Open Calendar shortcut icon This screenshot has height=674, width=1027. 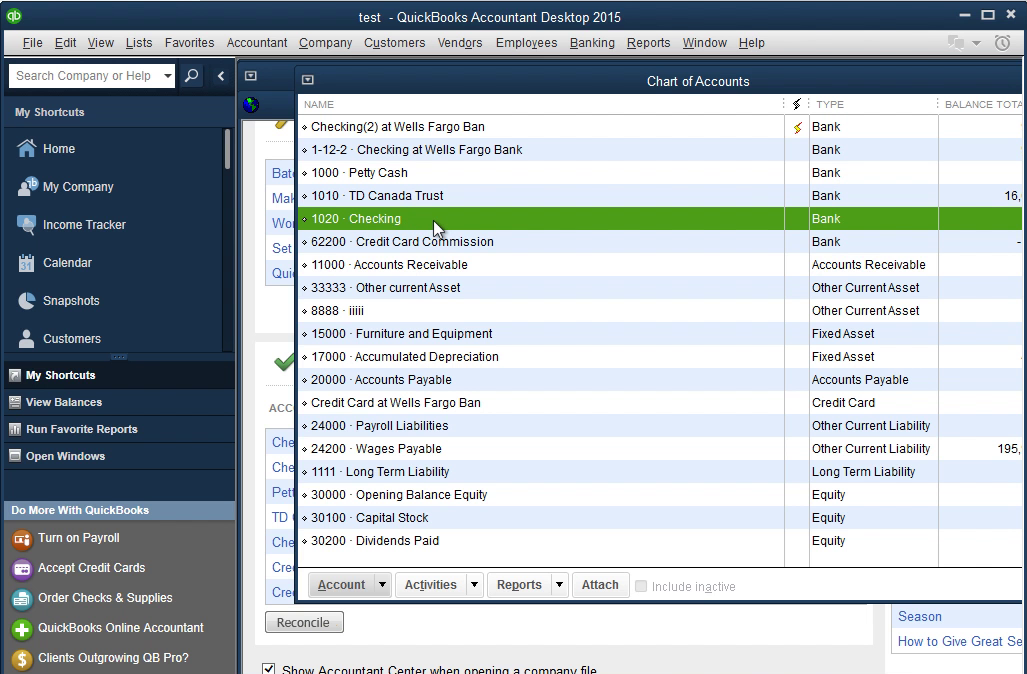tap(26, 263)
